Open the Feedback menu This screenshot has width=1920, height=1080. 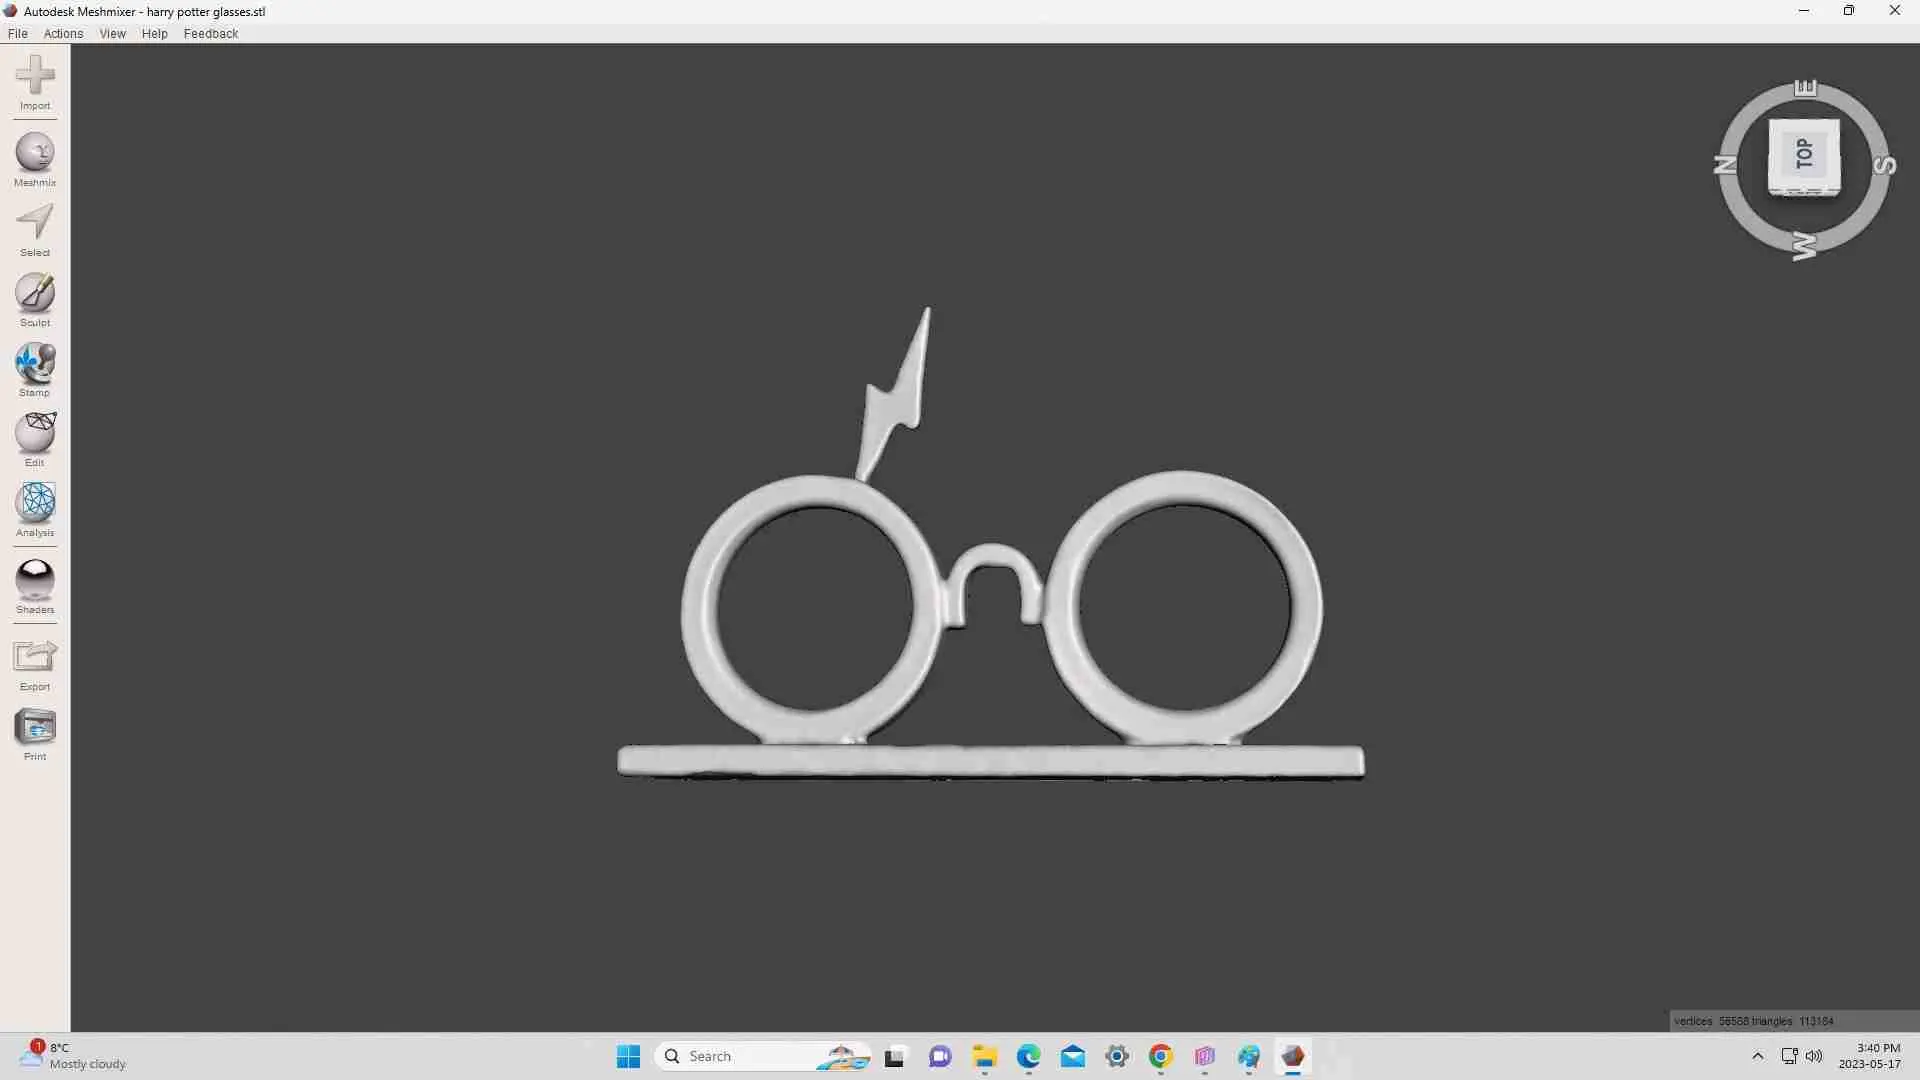point(211,33)
